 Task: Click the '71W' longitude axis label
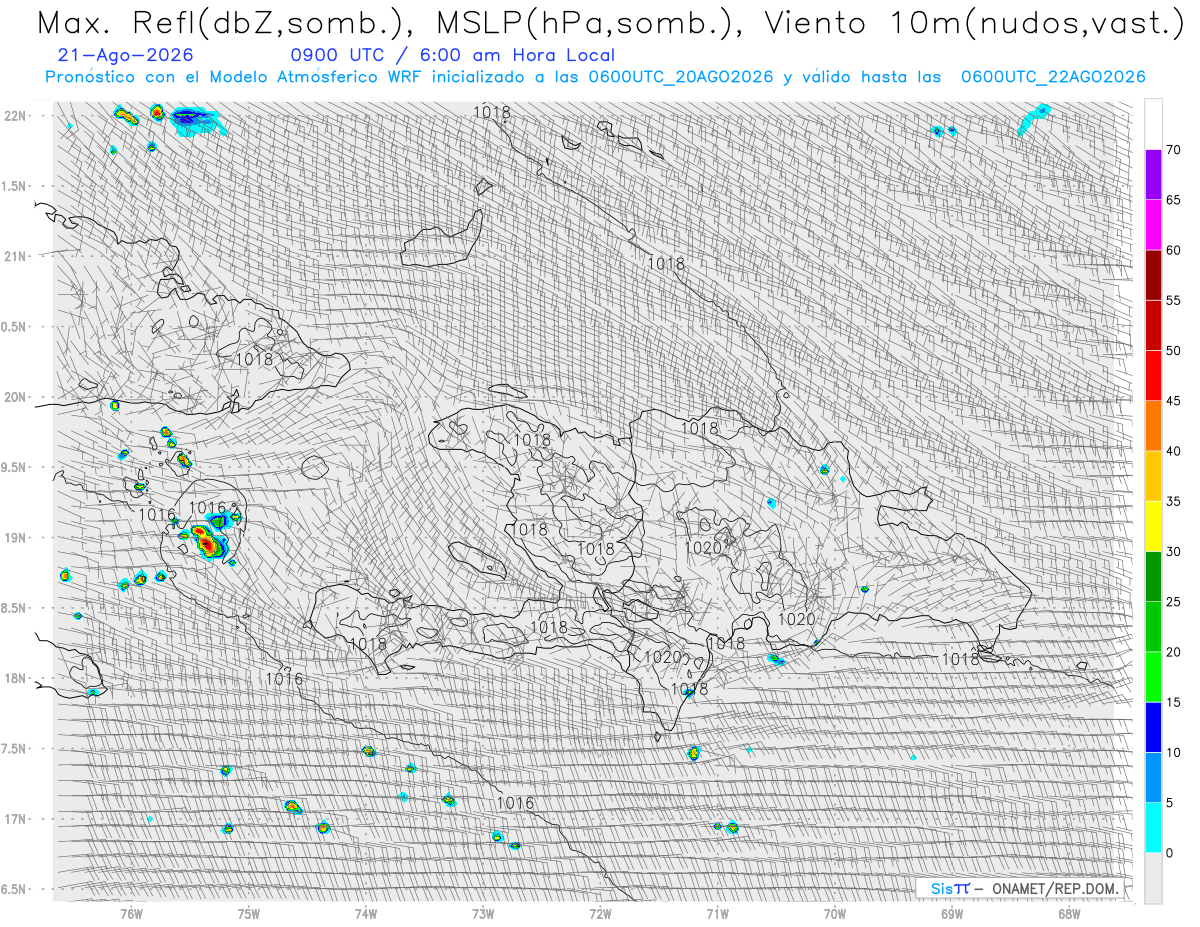point(717,912)
